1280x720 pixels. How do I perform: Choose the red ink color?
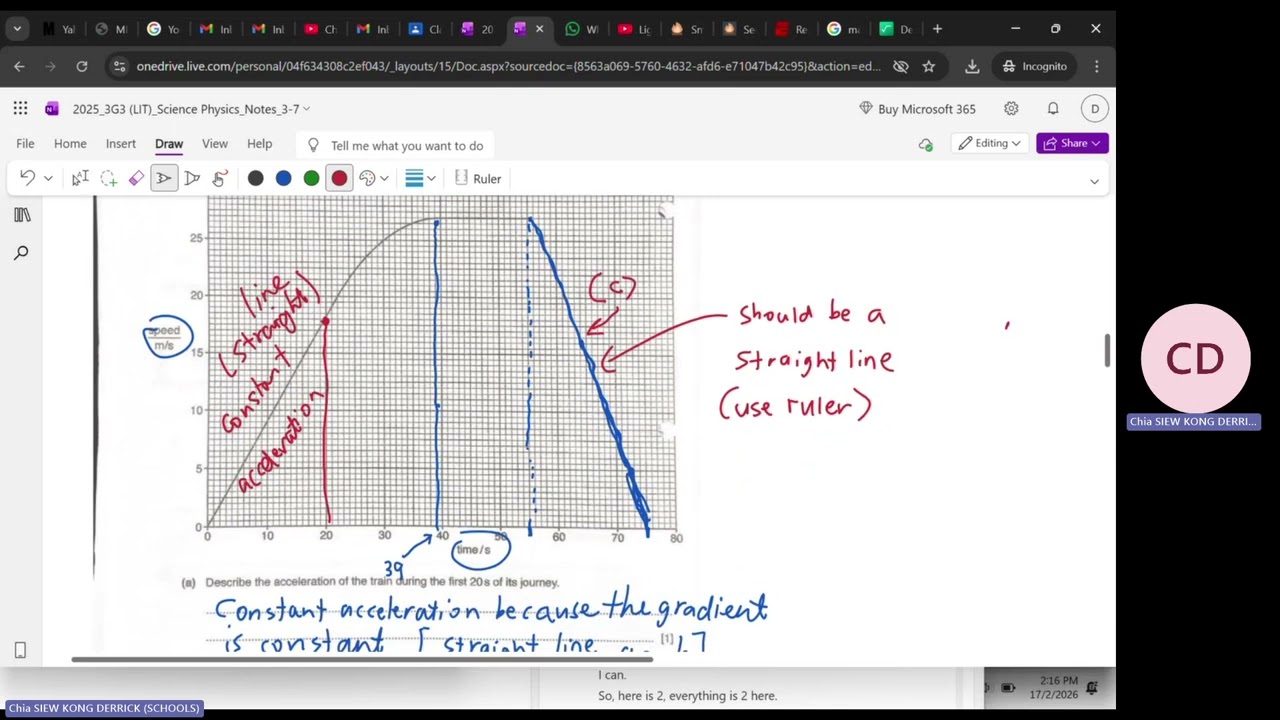[340, 178]
